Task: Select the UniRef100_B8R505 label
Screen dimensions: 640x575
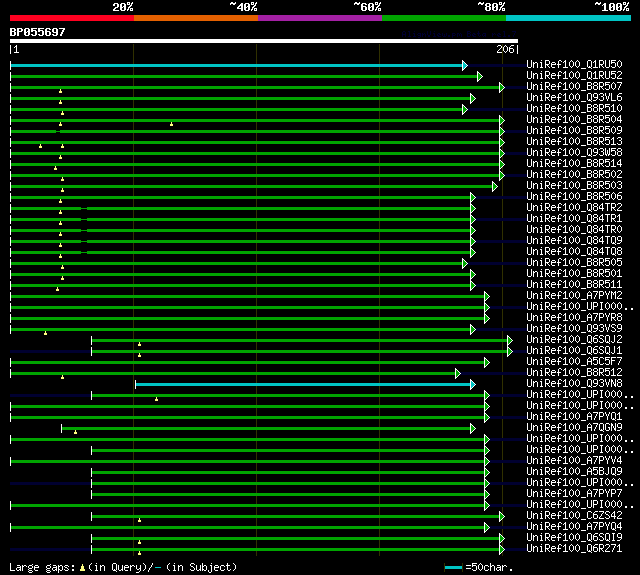Action: pos(574,263)
